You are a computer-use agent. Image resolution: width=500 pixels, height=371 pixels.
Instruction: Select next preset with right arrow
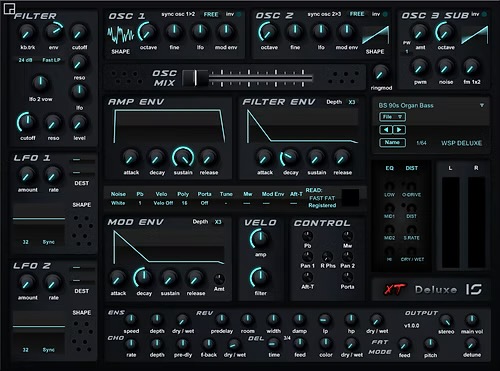(x=399, y=130)
